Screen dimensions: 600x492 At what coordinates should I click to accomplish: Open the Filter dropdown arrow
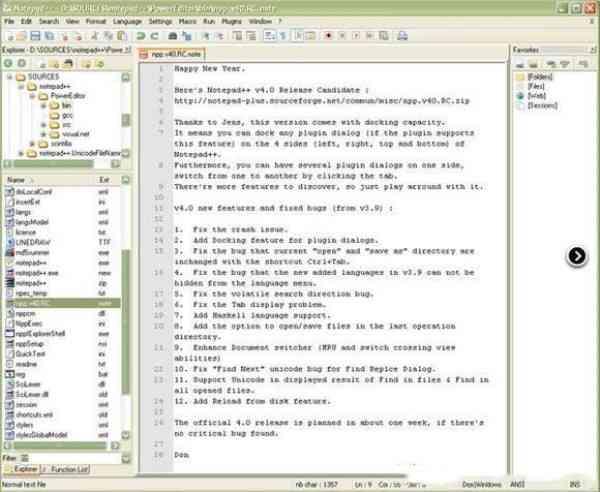(126, 458)
